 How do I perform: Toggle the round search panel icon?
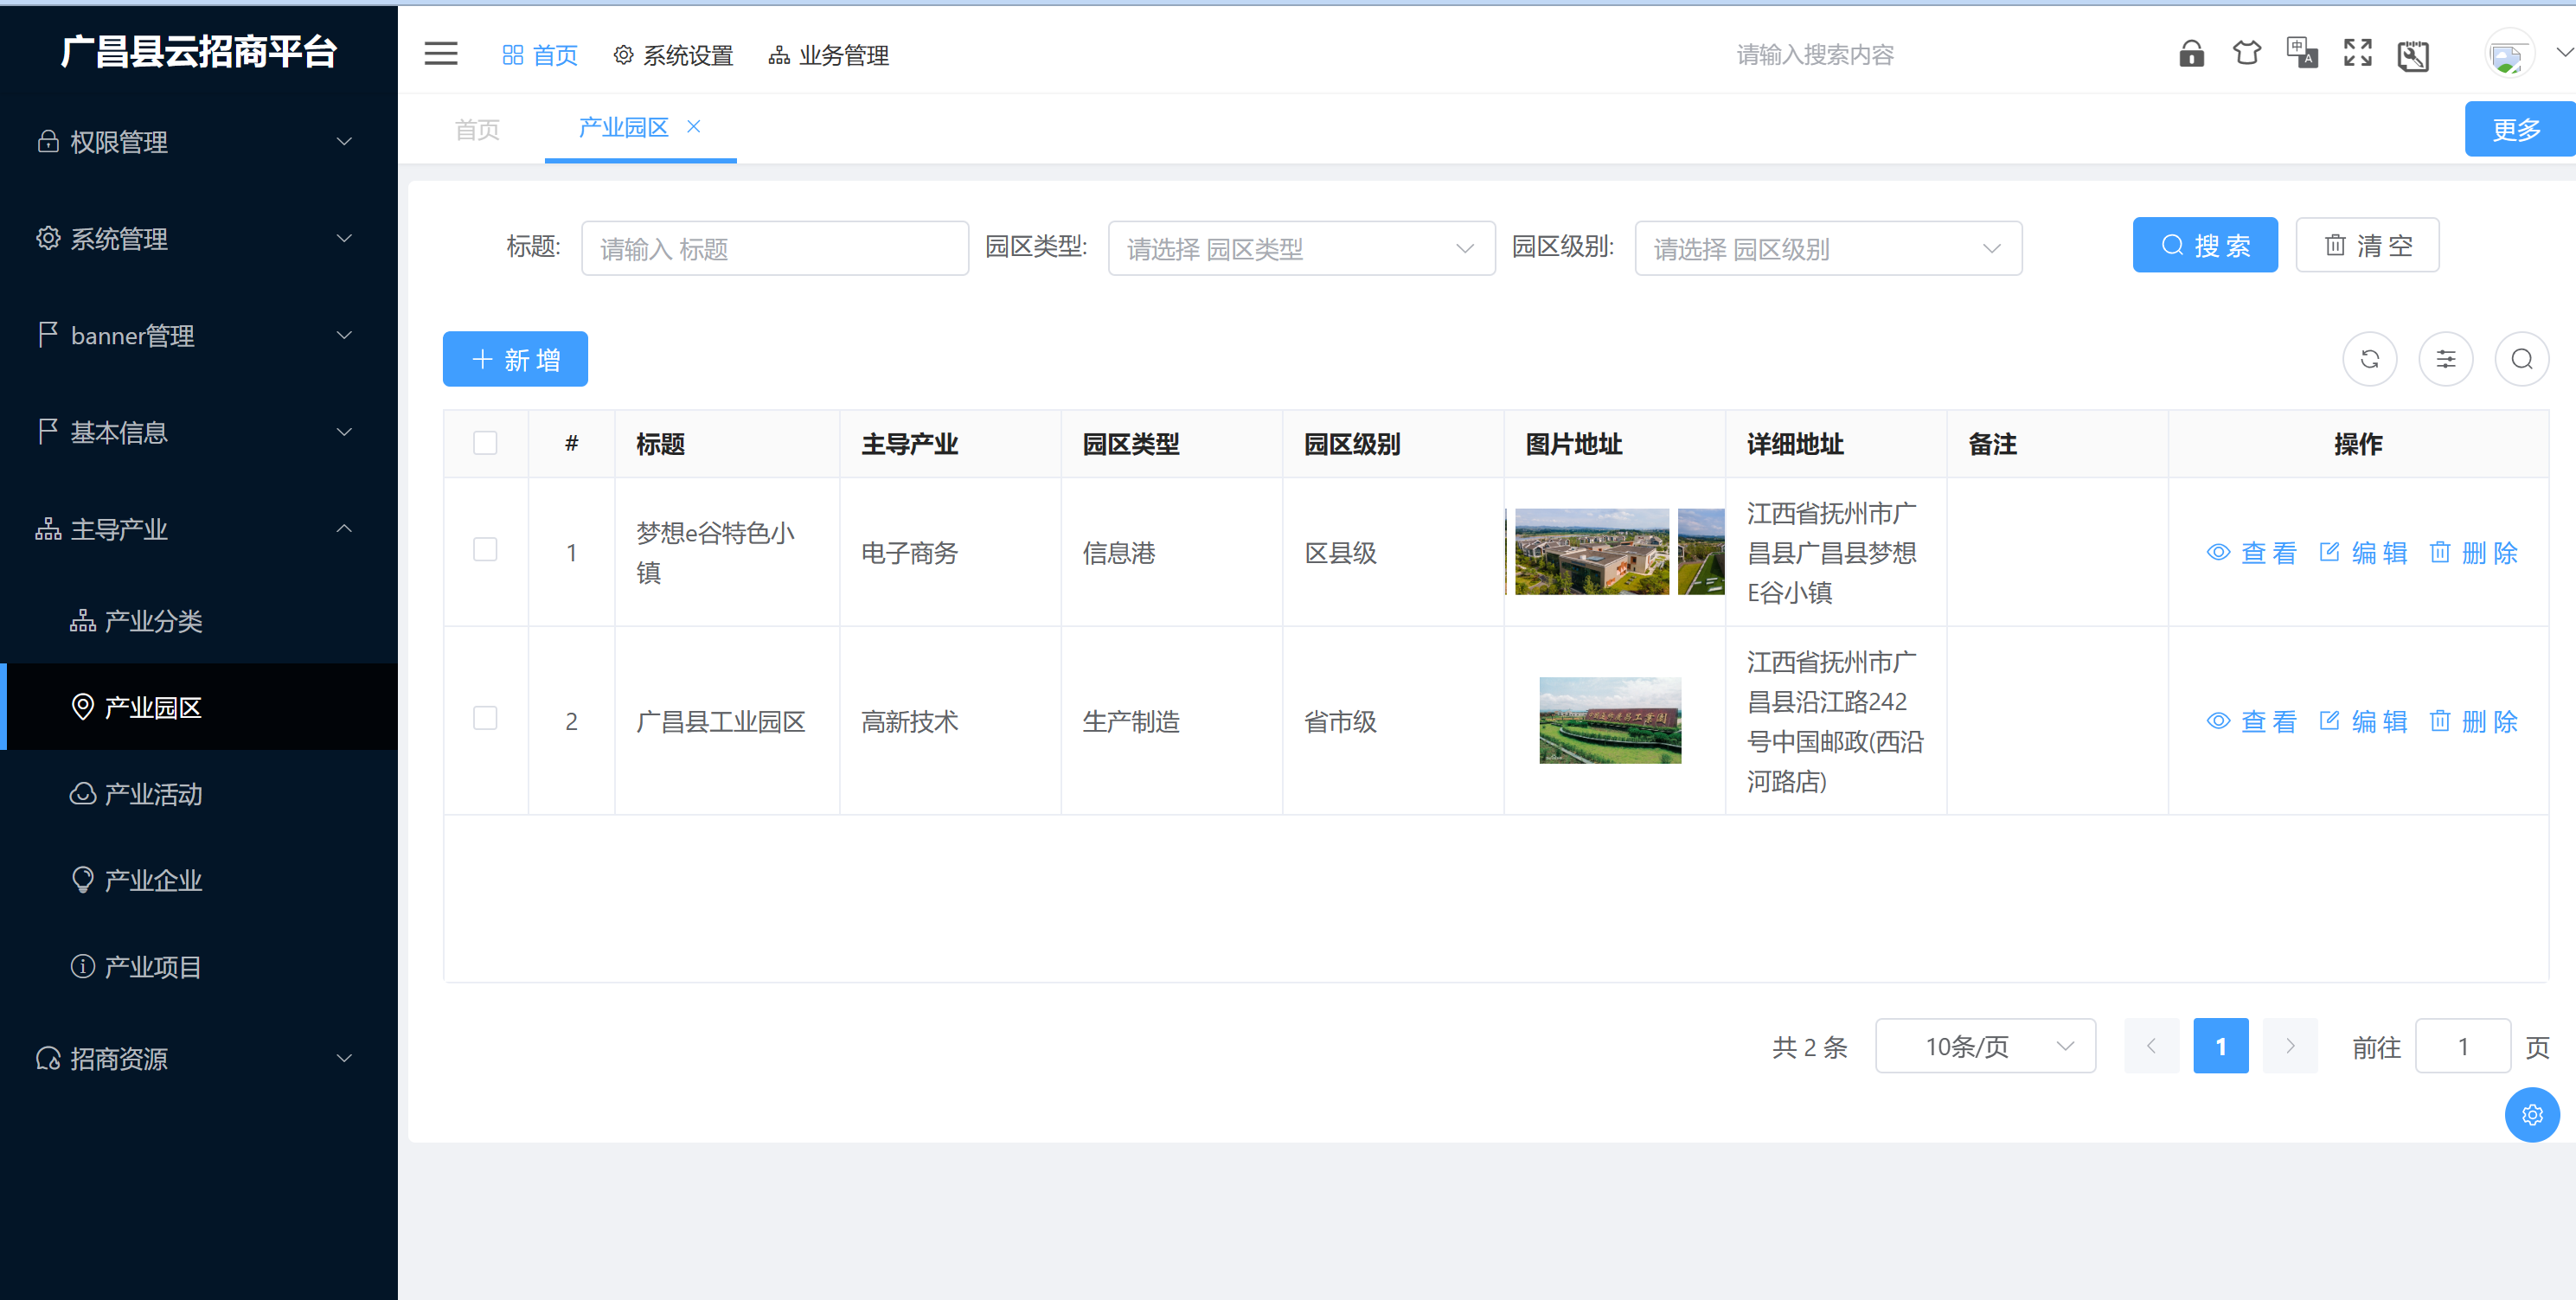2521,359
